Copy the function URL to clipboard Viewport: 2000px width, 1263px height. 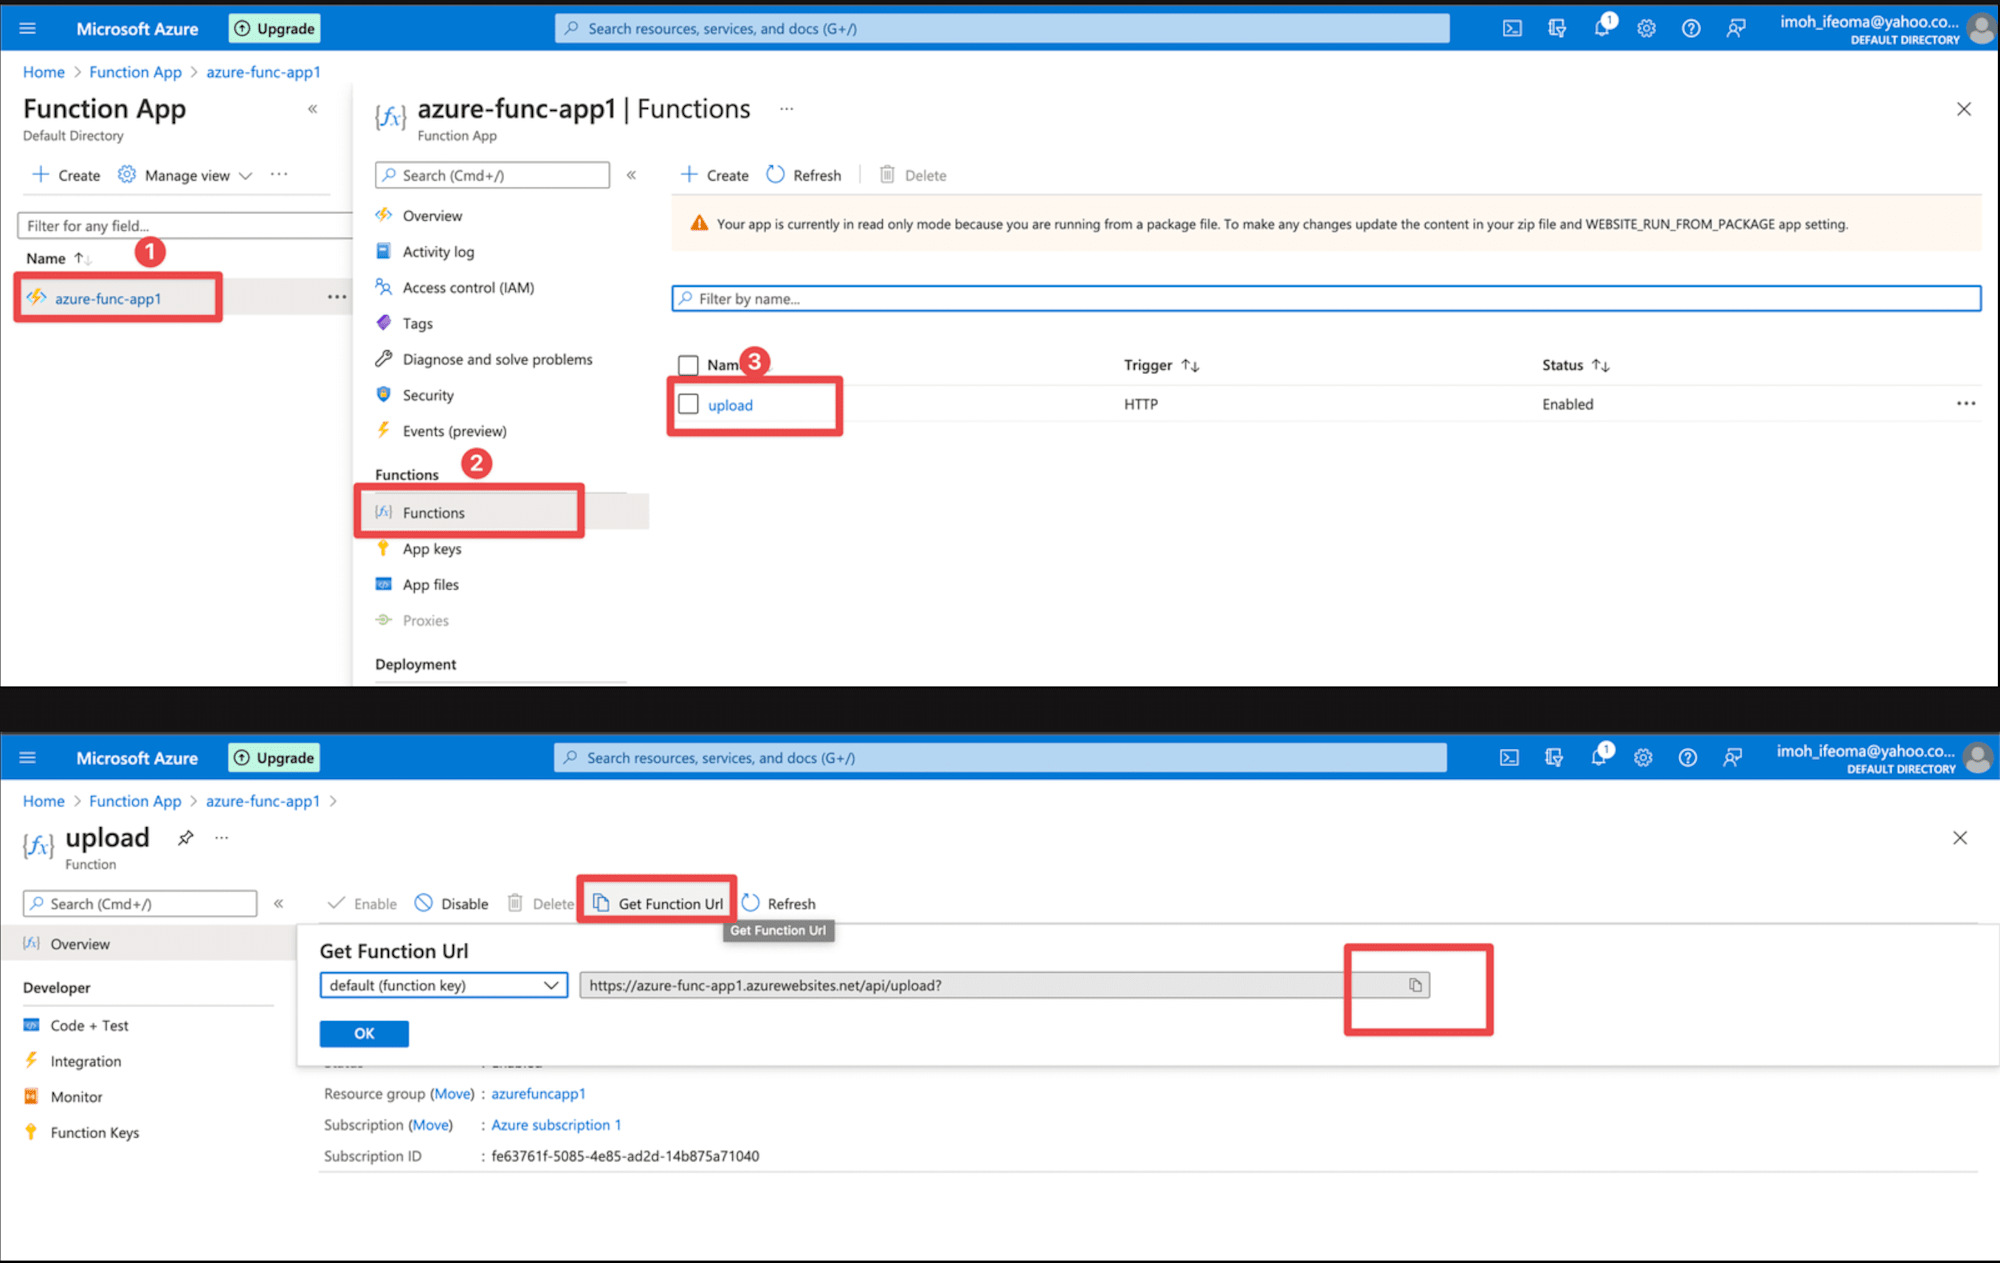click(x=1415, y=985)
